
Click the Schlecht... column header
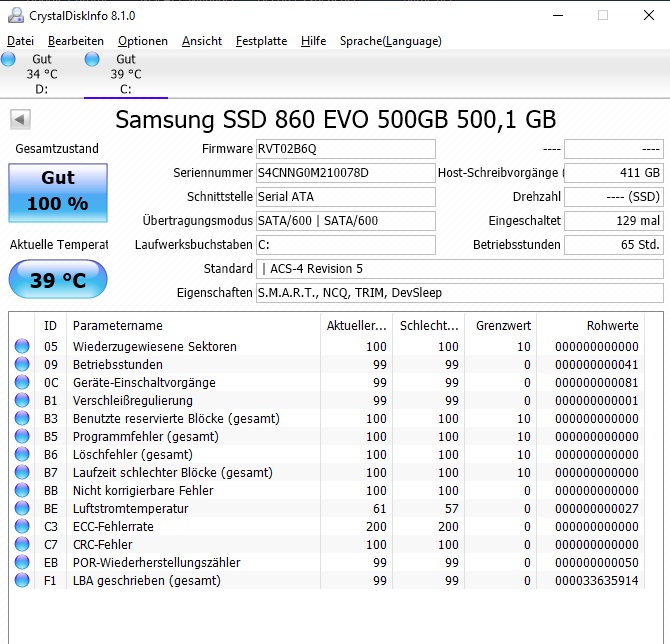(429, 326)
